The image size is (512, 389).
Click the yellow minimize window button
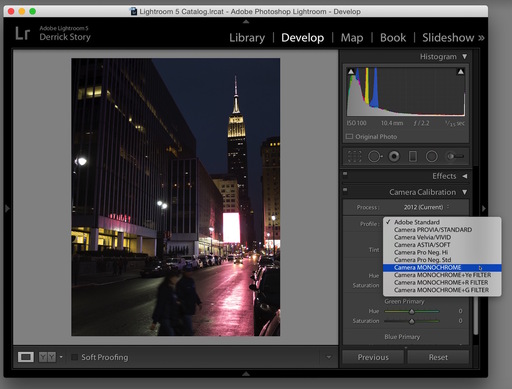pos(22,11)
